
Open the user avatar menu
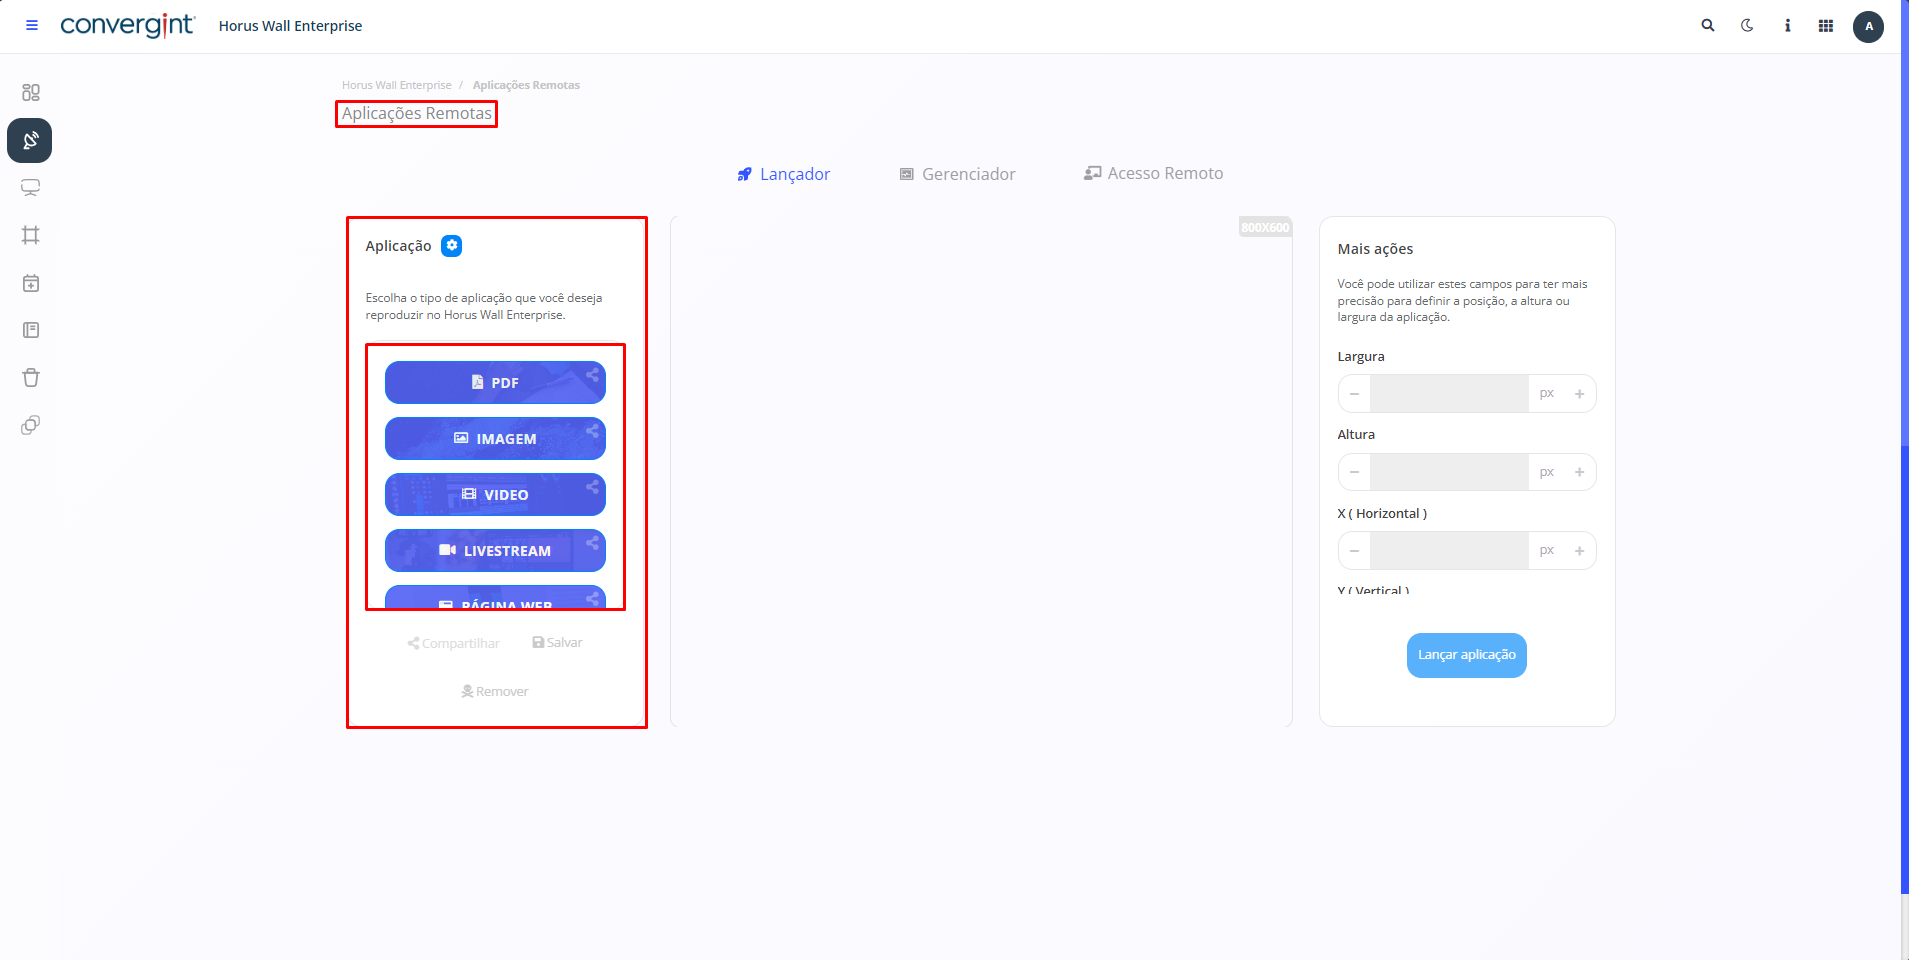[x=1868, y=27]
